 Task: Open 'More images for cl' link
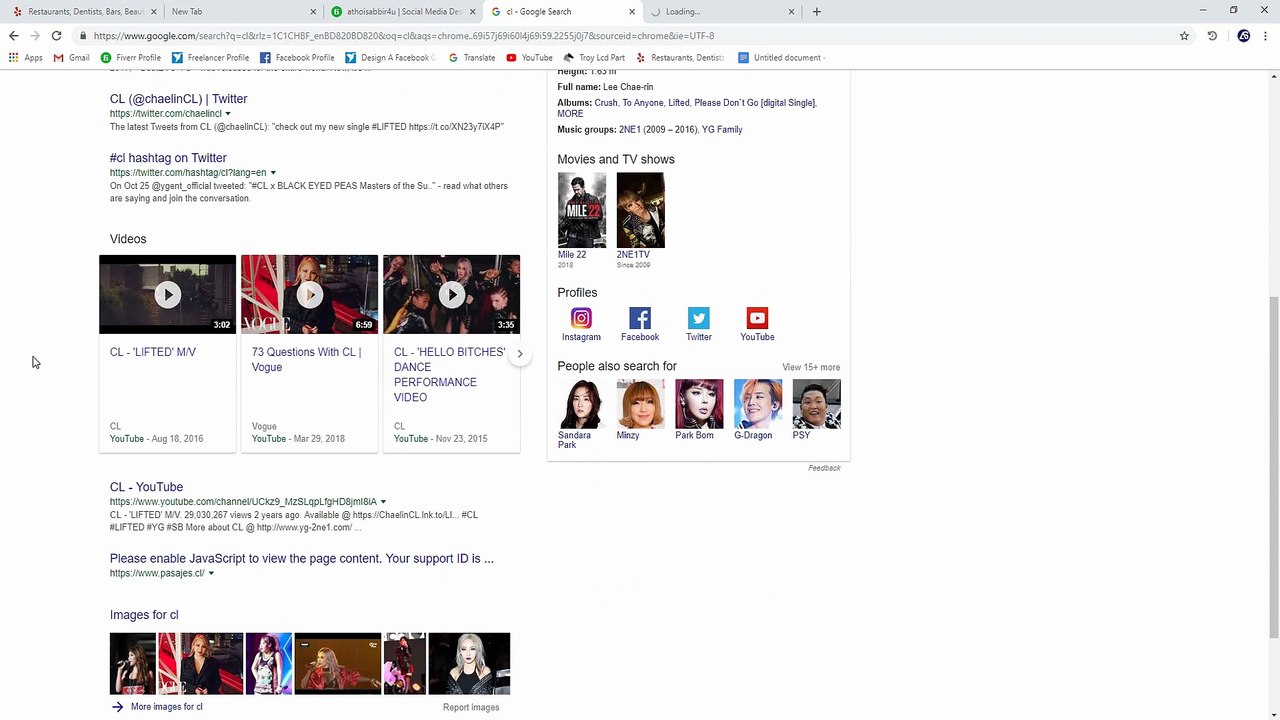click(166, 707)
